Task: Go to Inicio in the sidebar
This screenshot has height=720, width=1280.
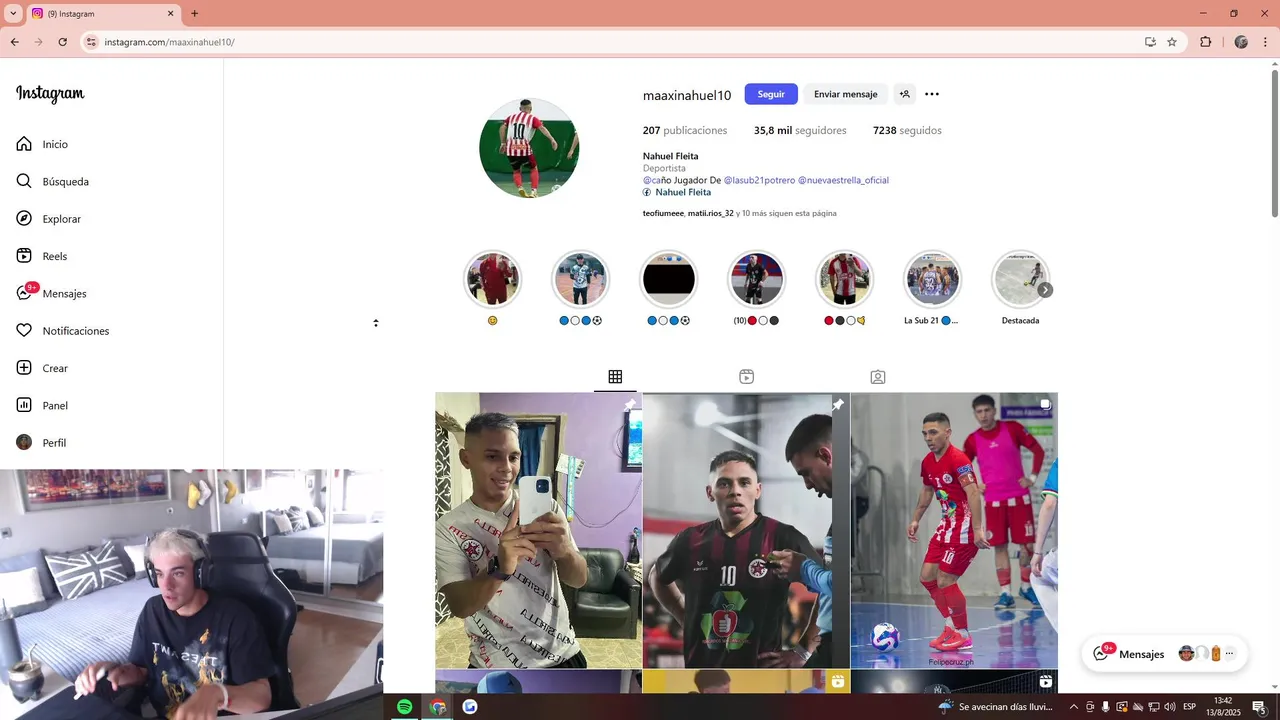Action: [42, 144]
